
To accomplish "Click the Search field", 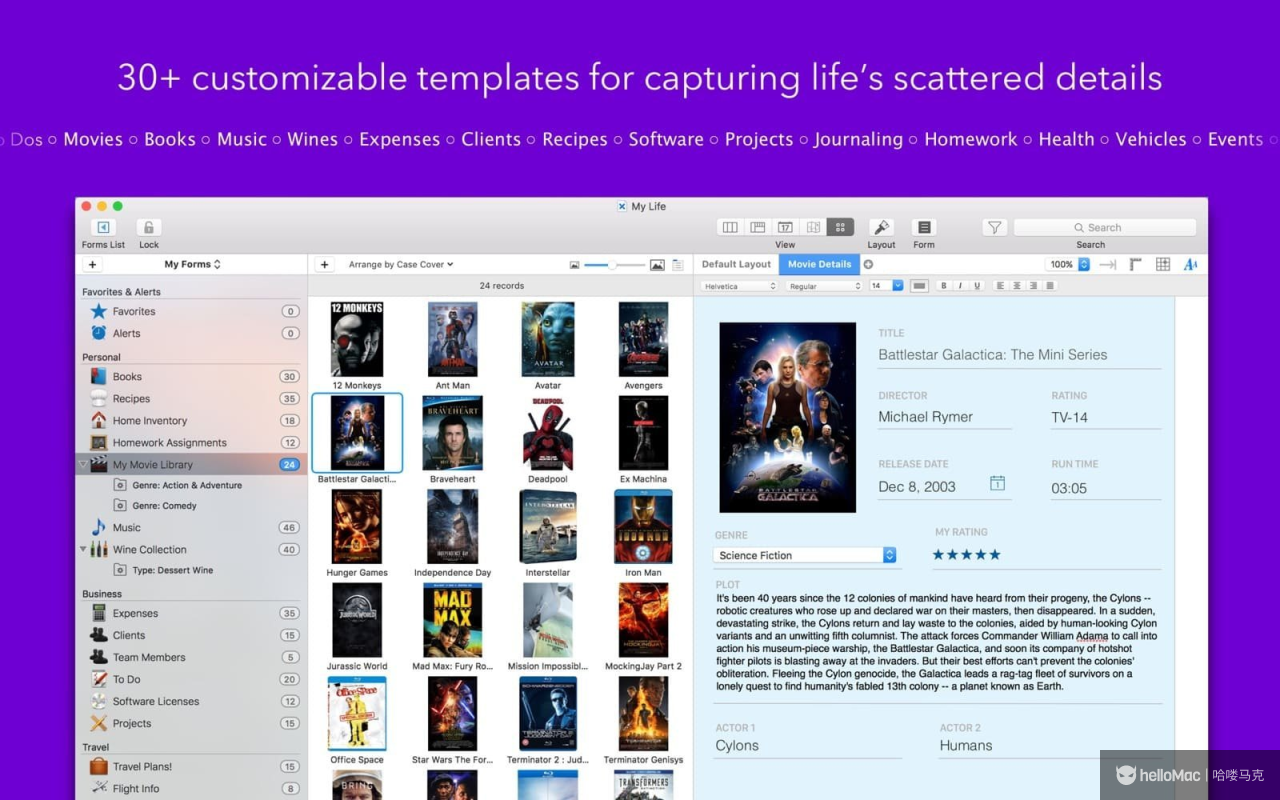I will tap(1105, 228).
